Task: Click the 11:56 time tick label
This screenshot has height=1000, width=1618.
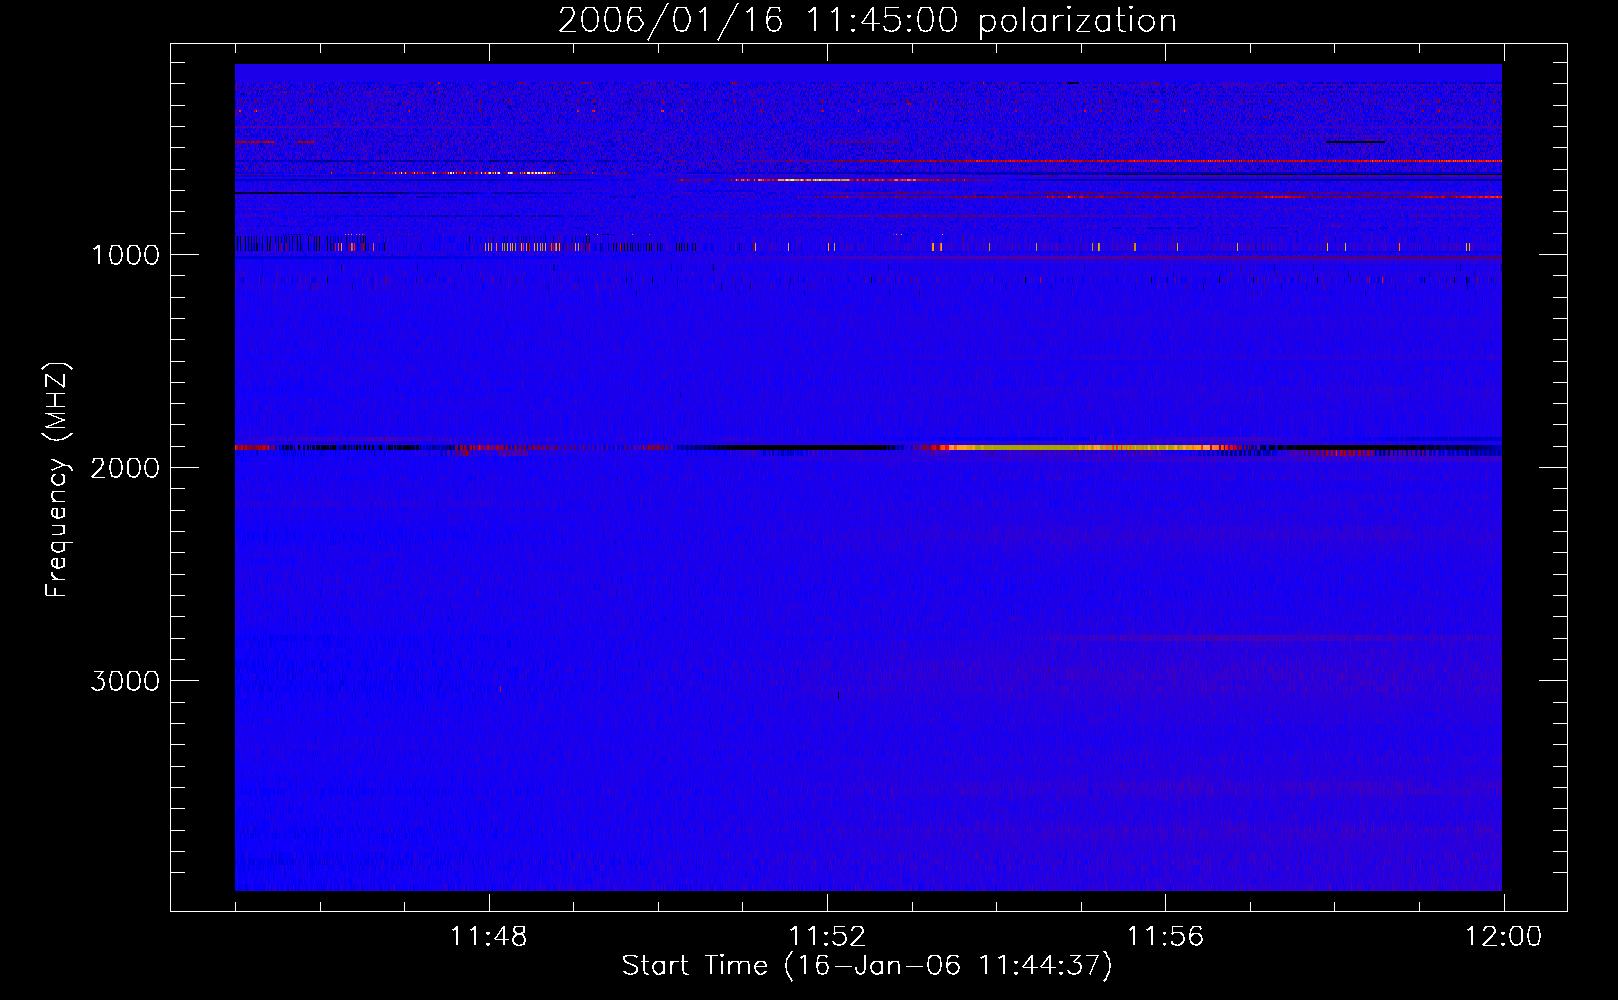Action: [1165, 937]
